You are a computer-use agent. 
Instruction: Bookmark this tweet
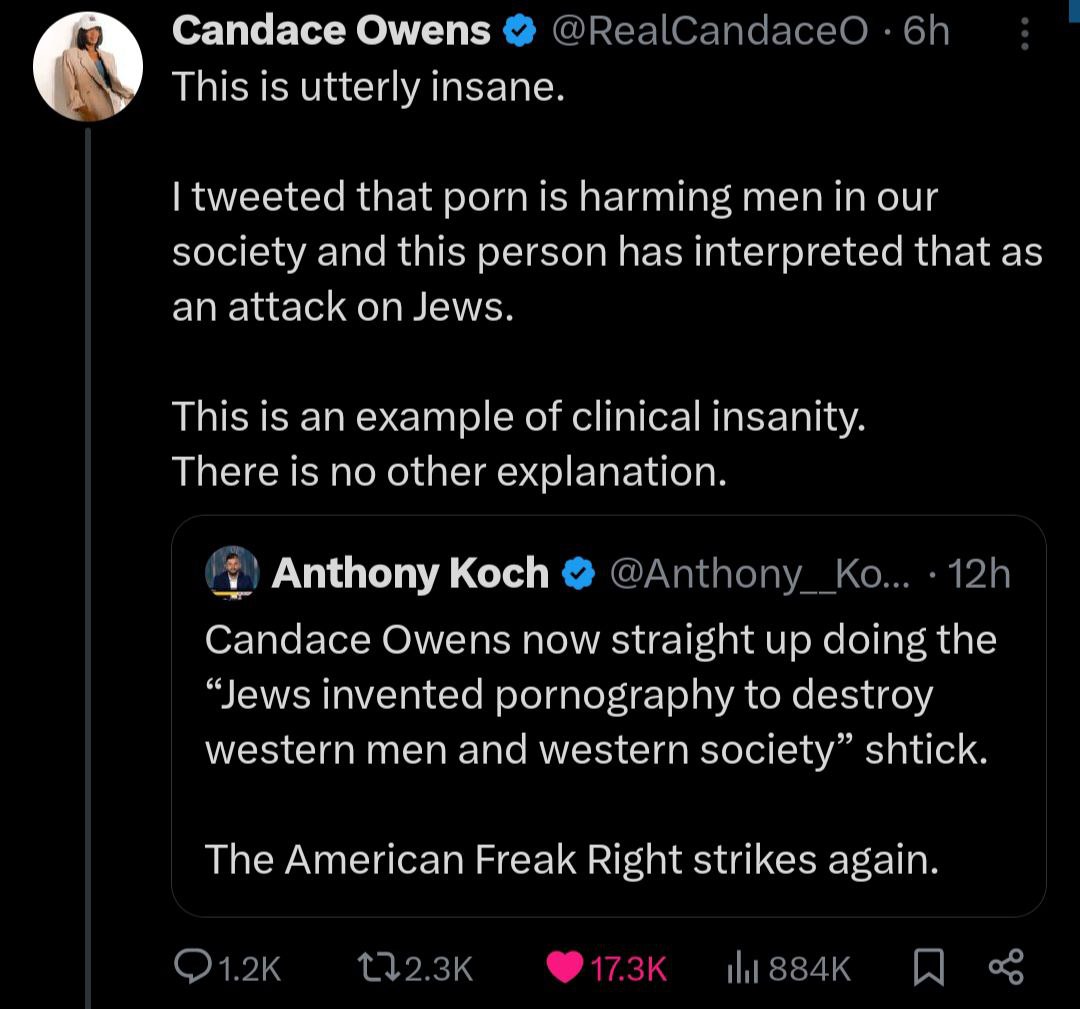[928, 967]
